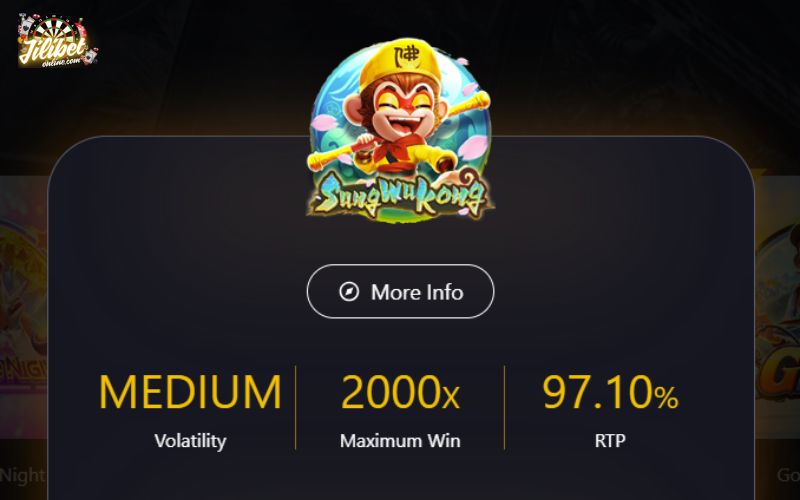Click the dartboard graphic in the Jilibet logo
The width and height of the screenshot is (800, 500).
(56, 30)
